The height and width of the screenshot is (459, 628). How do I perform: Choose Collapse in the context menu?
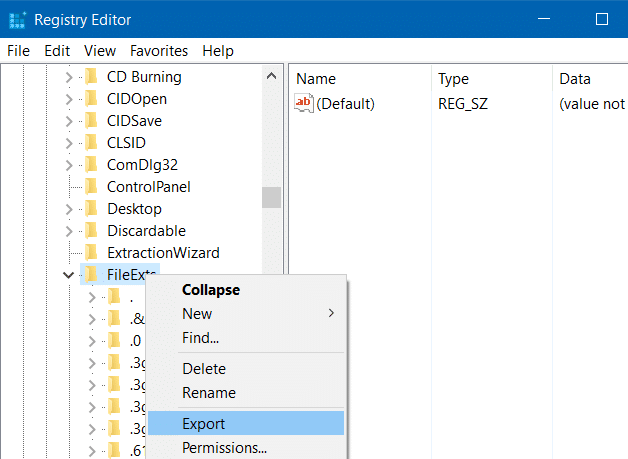coord(246,290)
